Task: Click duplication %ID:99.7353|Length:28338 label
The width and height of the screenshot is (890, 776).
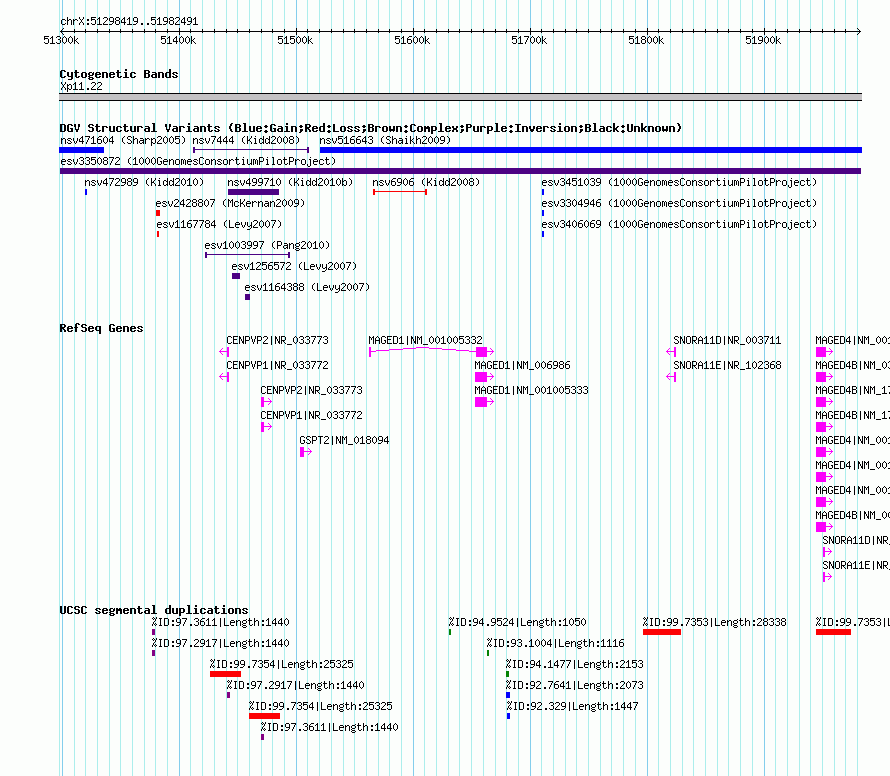Action: 715,622
